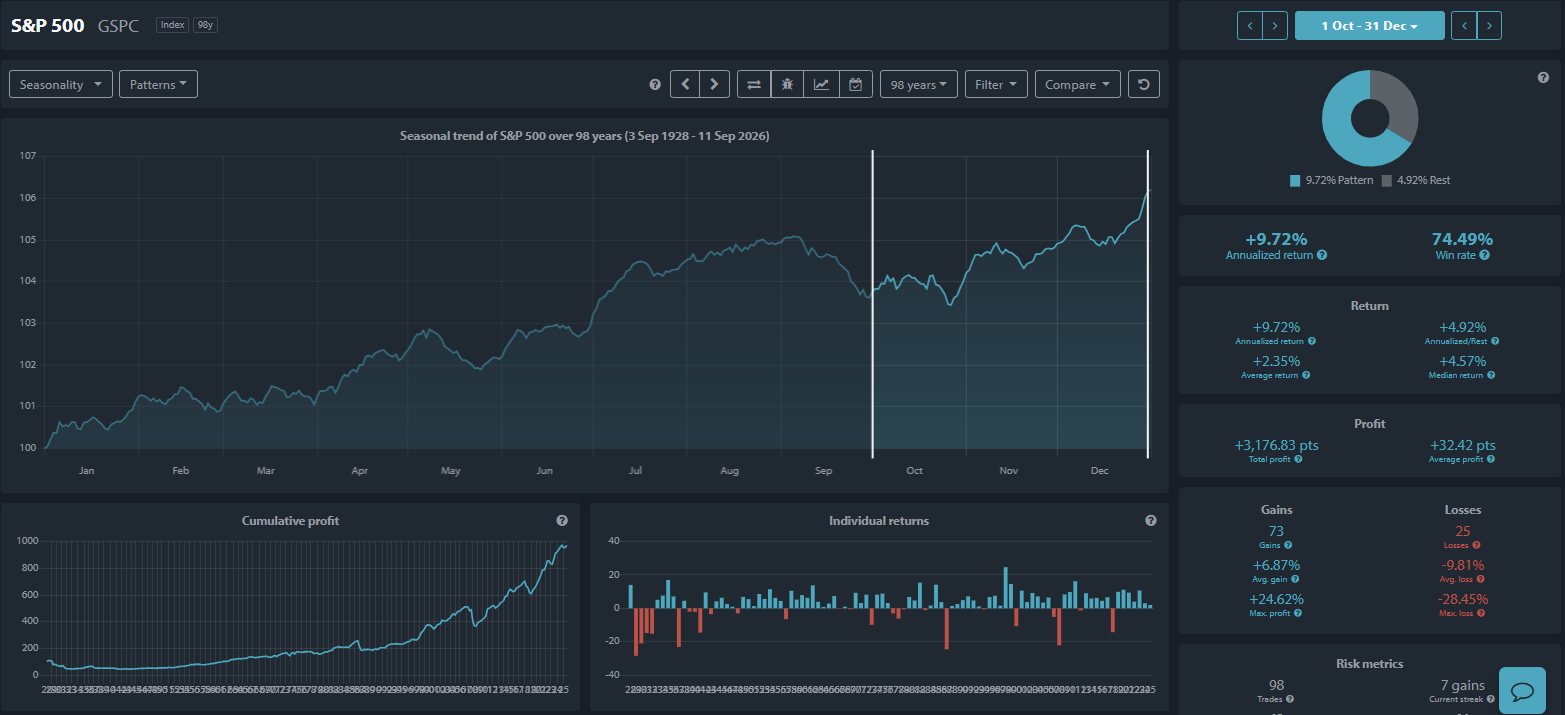Open help for Max. loss
The image size is (1565, 715).
[1482, 613]
